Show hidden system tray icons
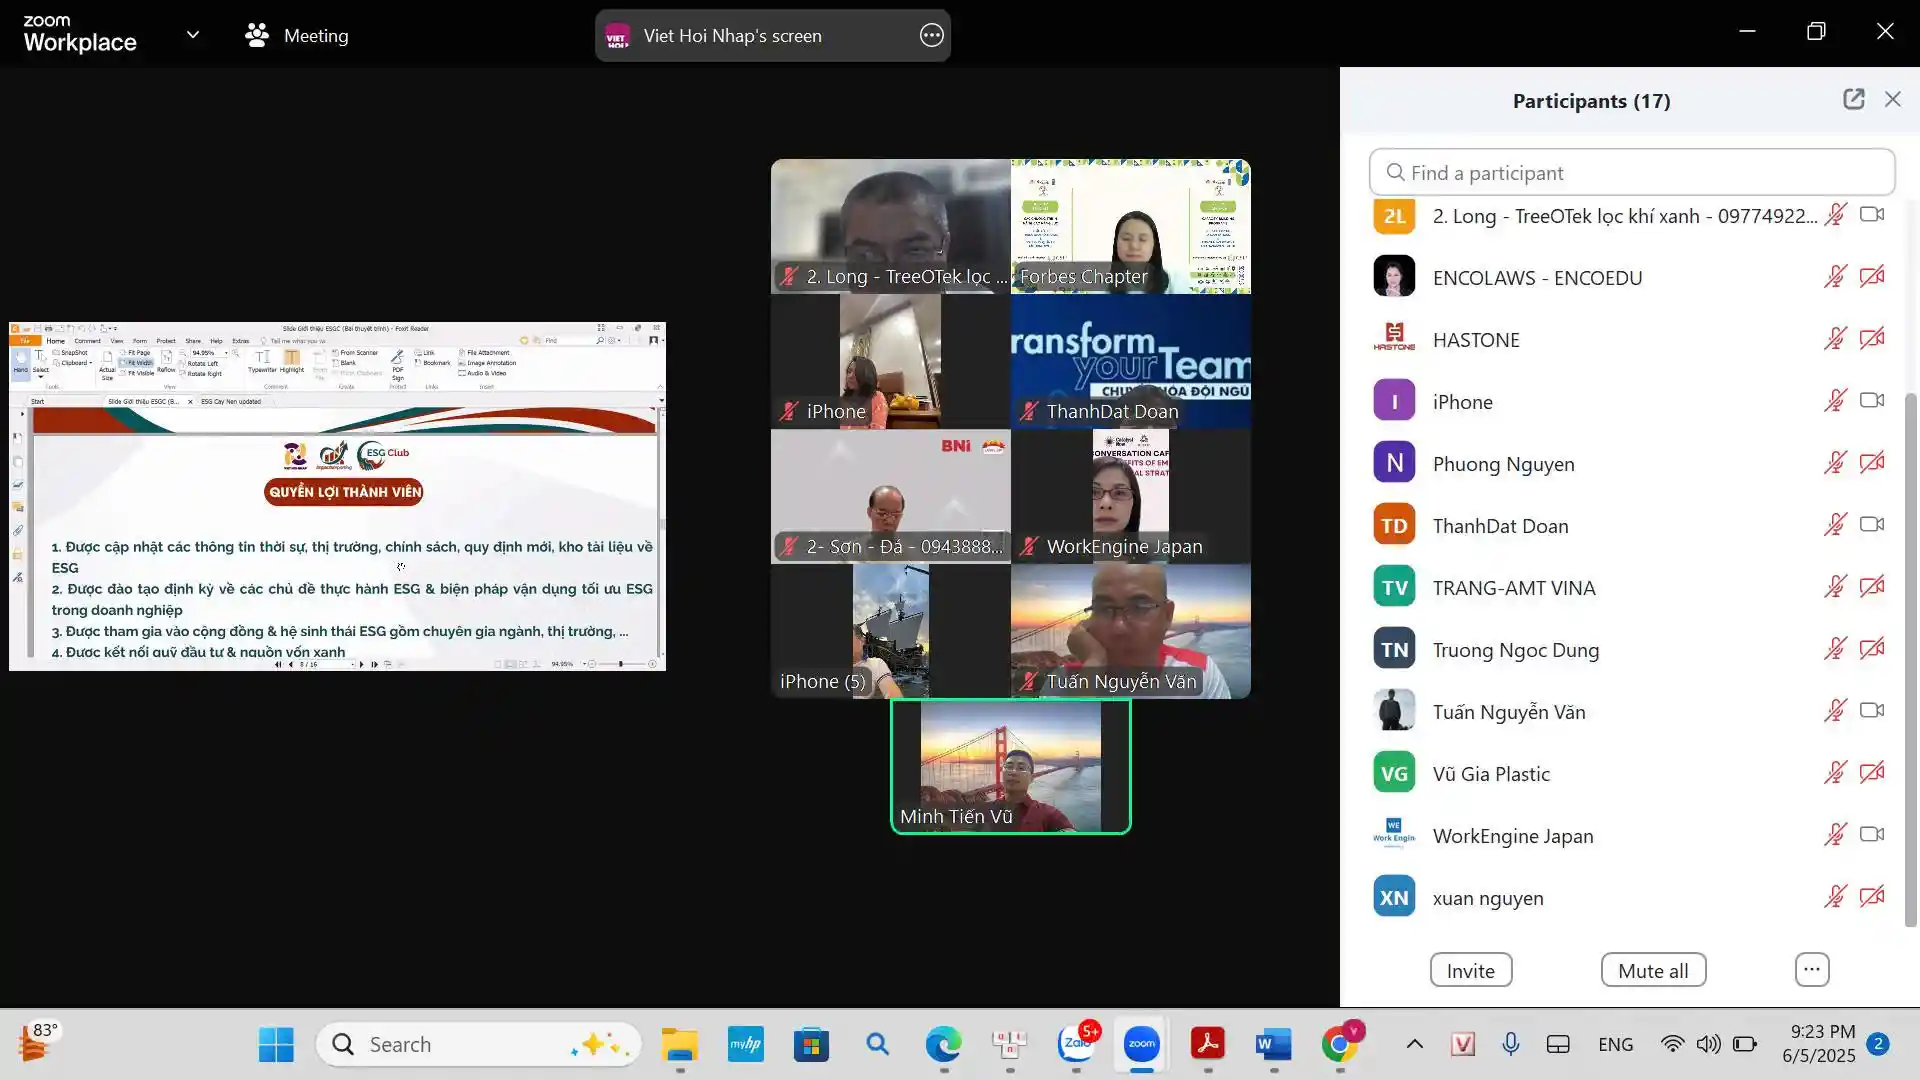This screenshot has height=1080, width=1920. click(x=1414, y=1045)
